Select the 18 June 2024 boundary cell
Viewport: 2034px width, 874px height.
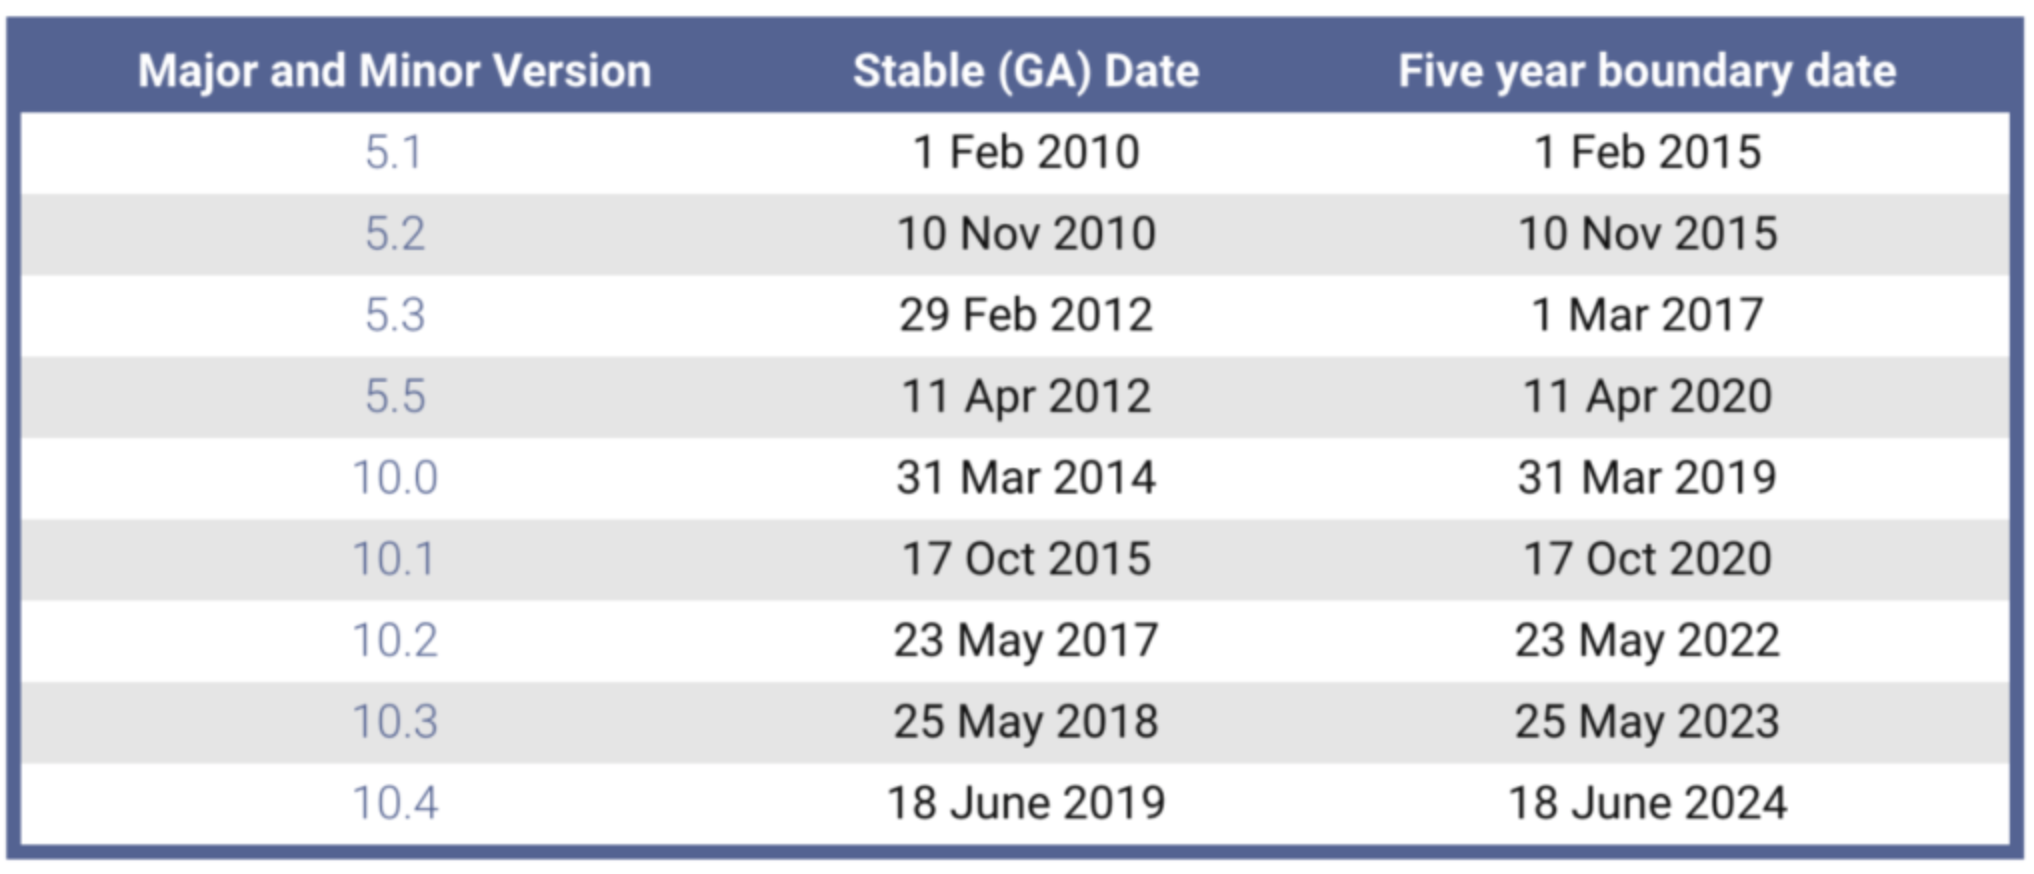[x=1647, y=803]
